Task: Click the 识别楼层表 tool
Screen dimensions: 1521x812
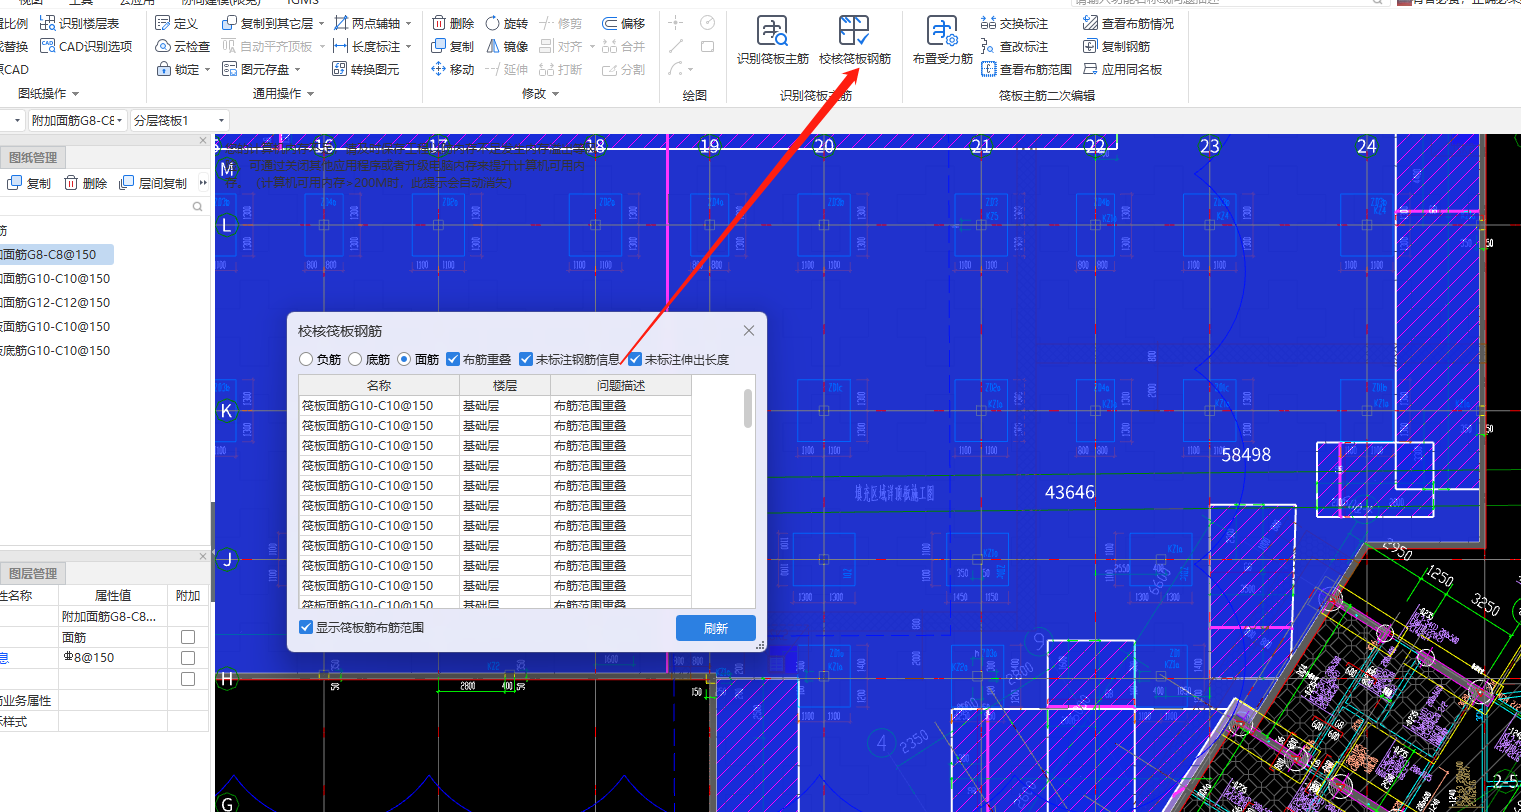Action: (79, 23)
